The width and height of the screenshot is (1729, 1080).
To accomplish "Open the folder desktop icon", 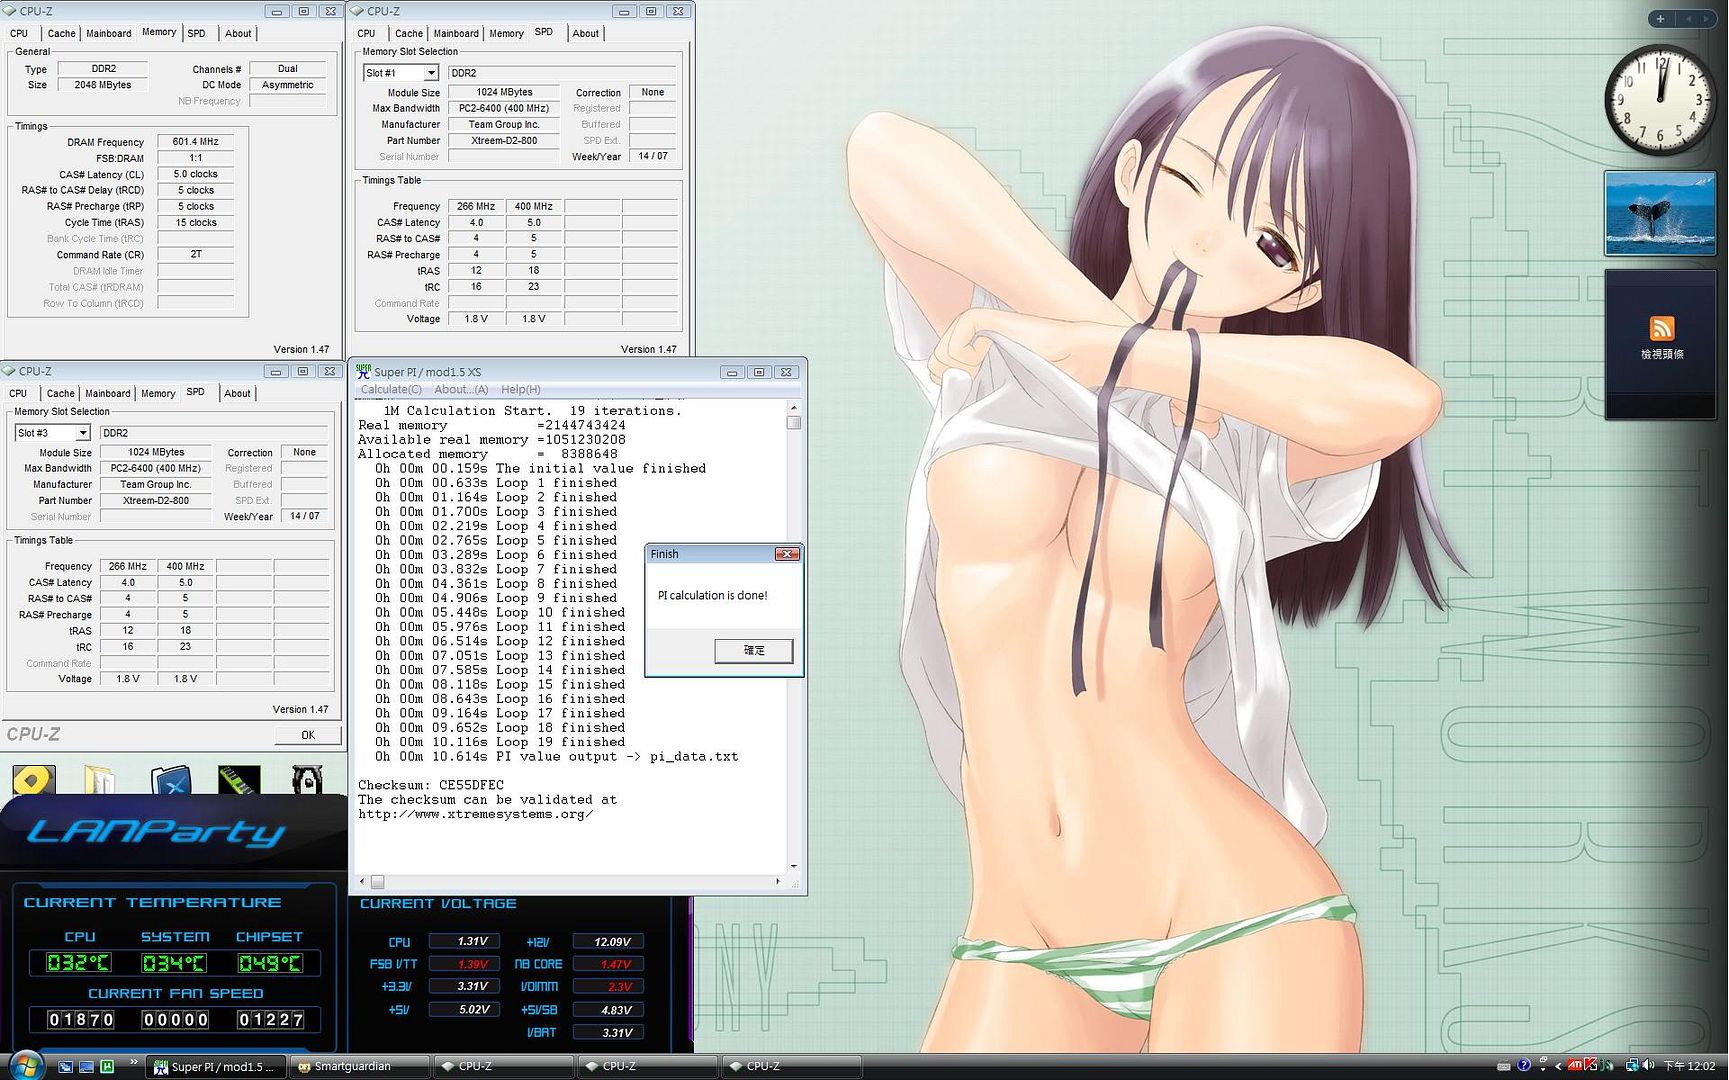I will (101, 780).
